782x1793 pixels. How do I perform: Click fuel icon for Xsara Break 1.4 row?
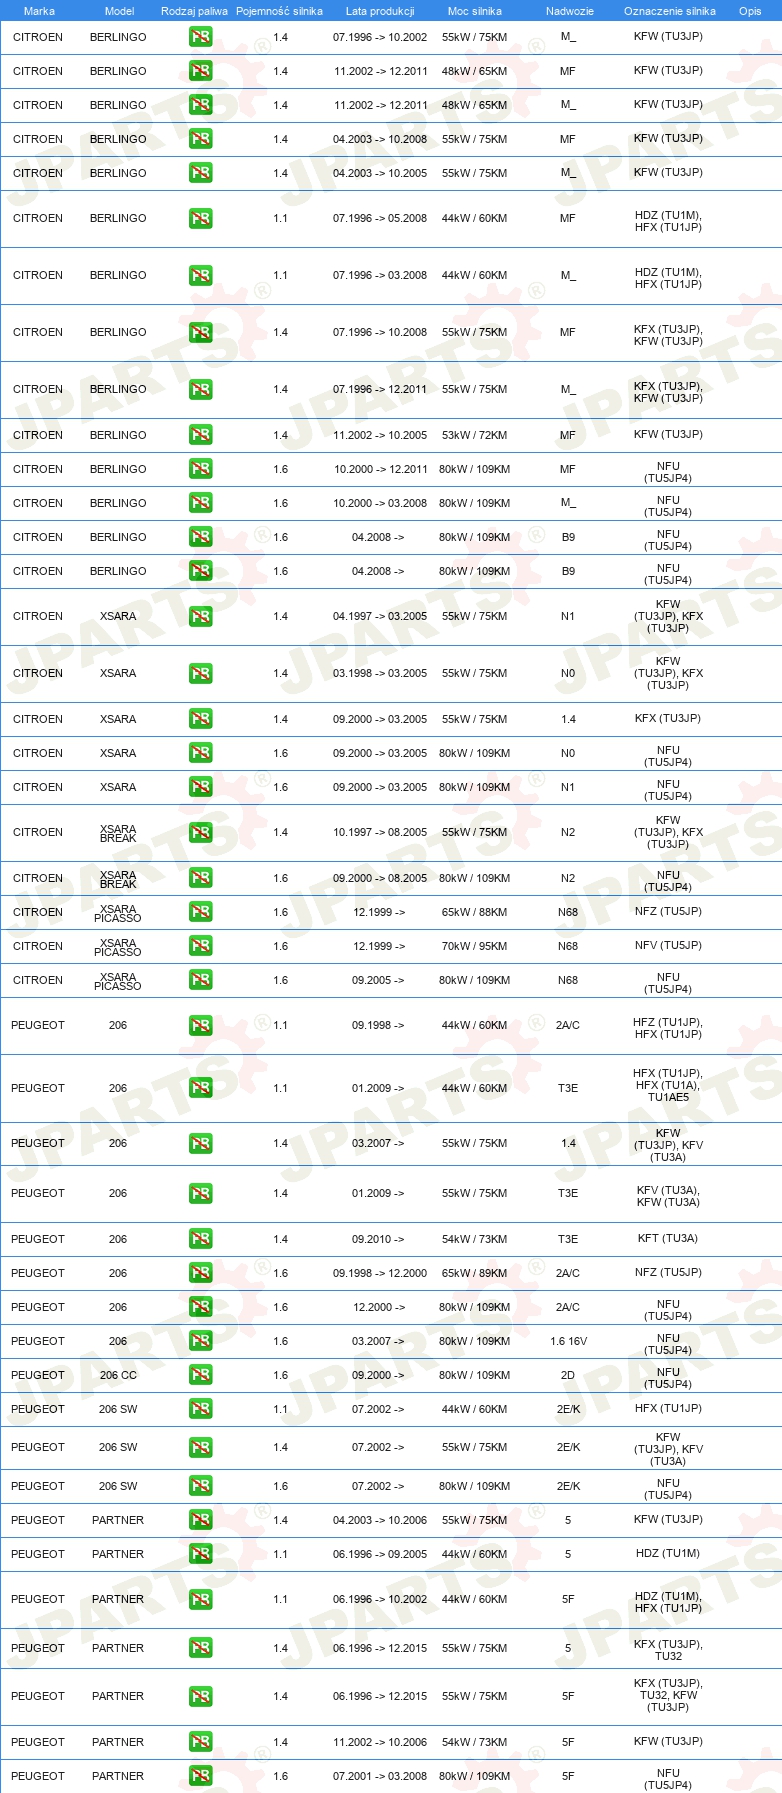201,832
